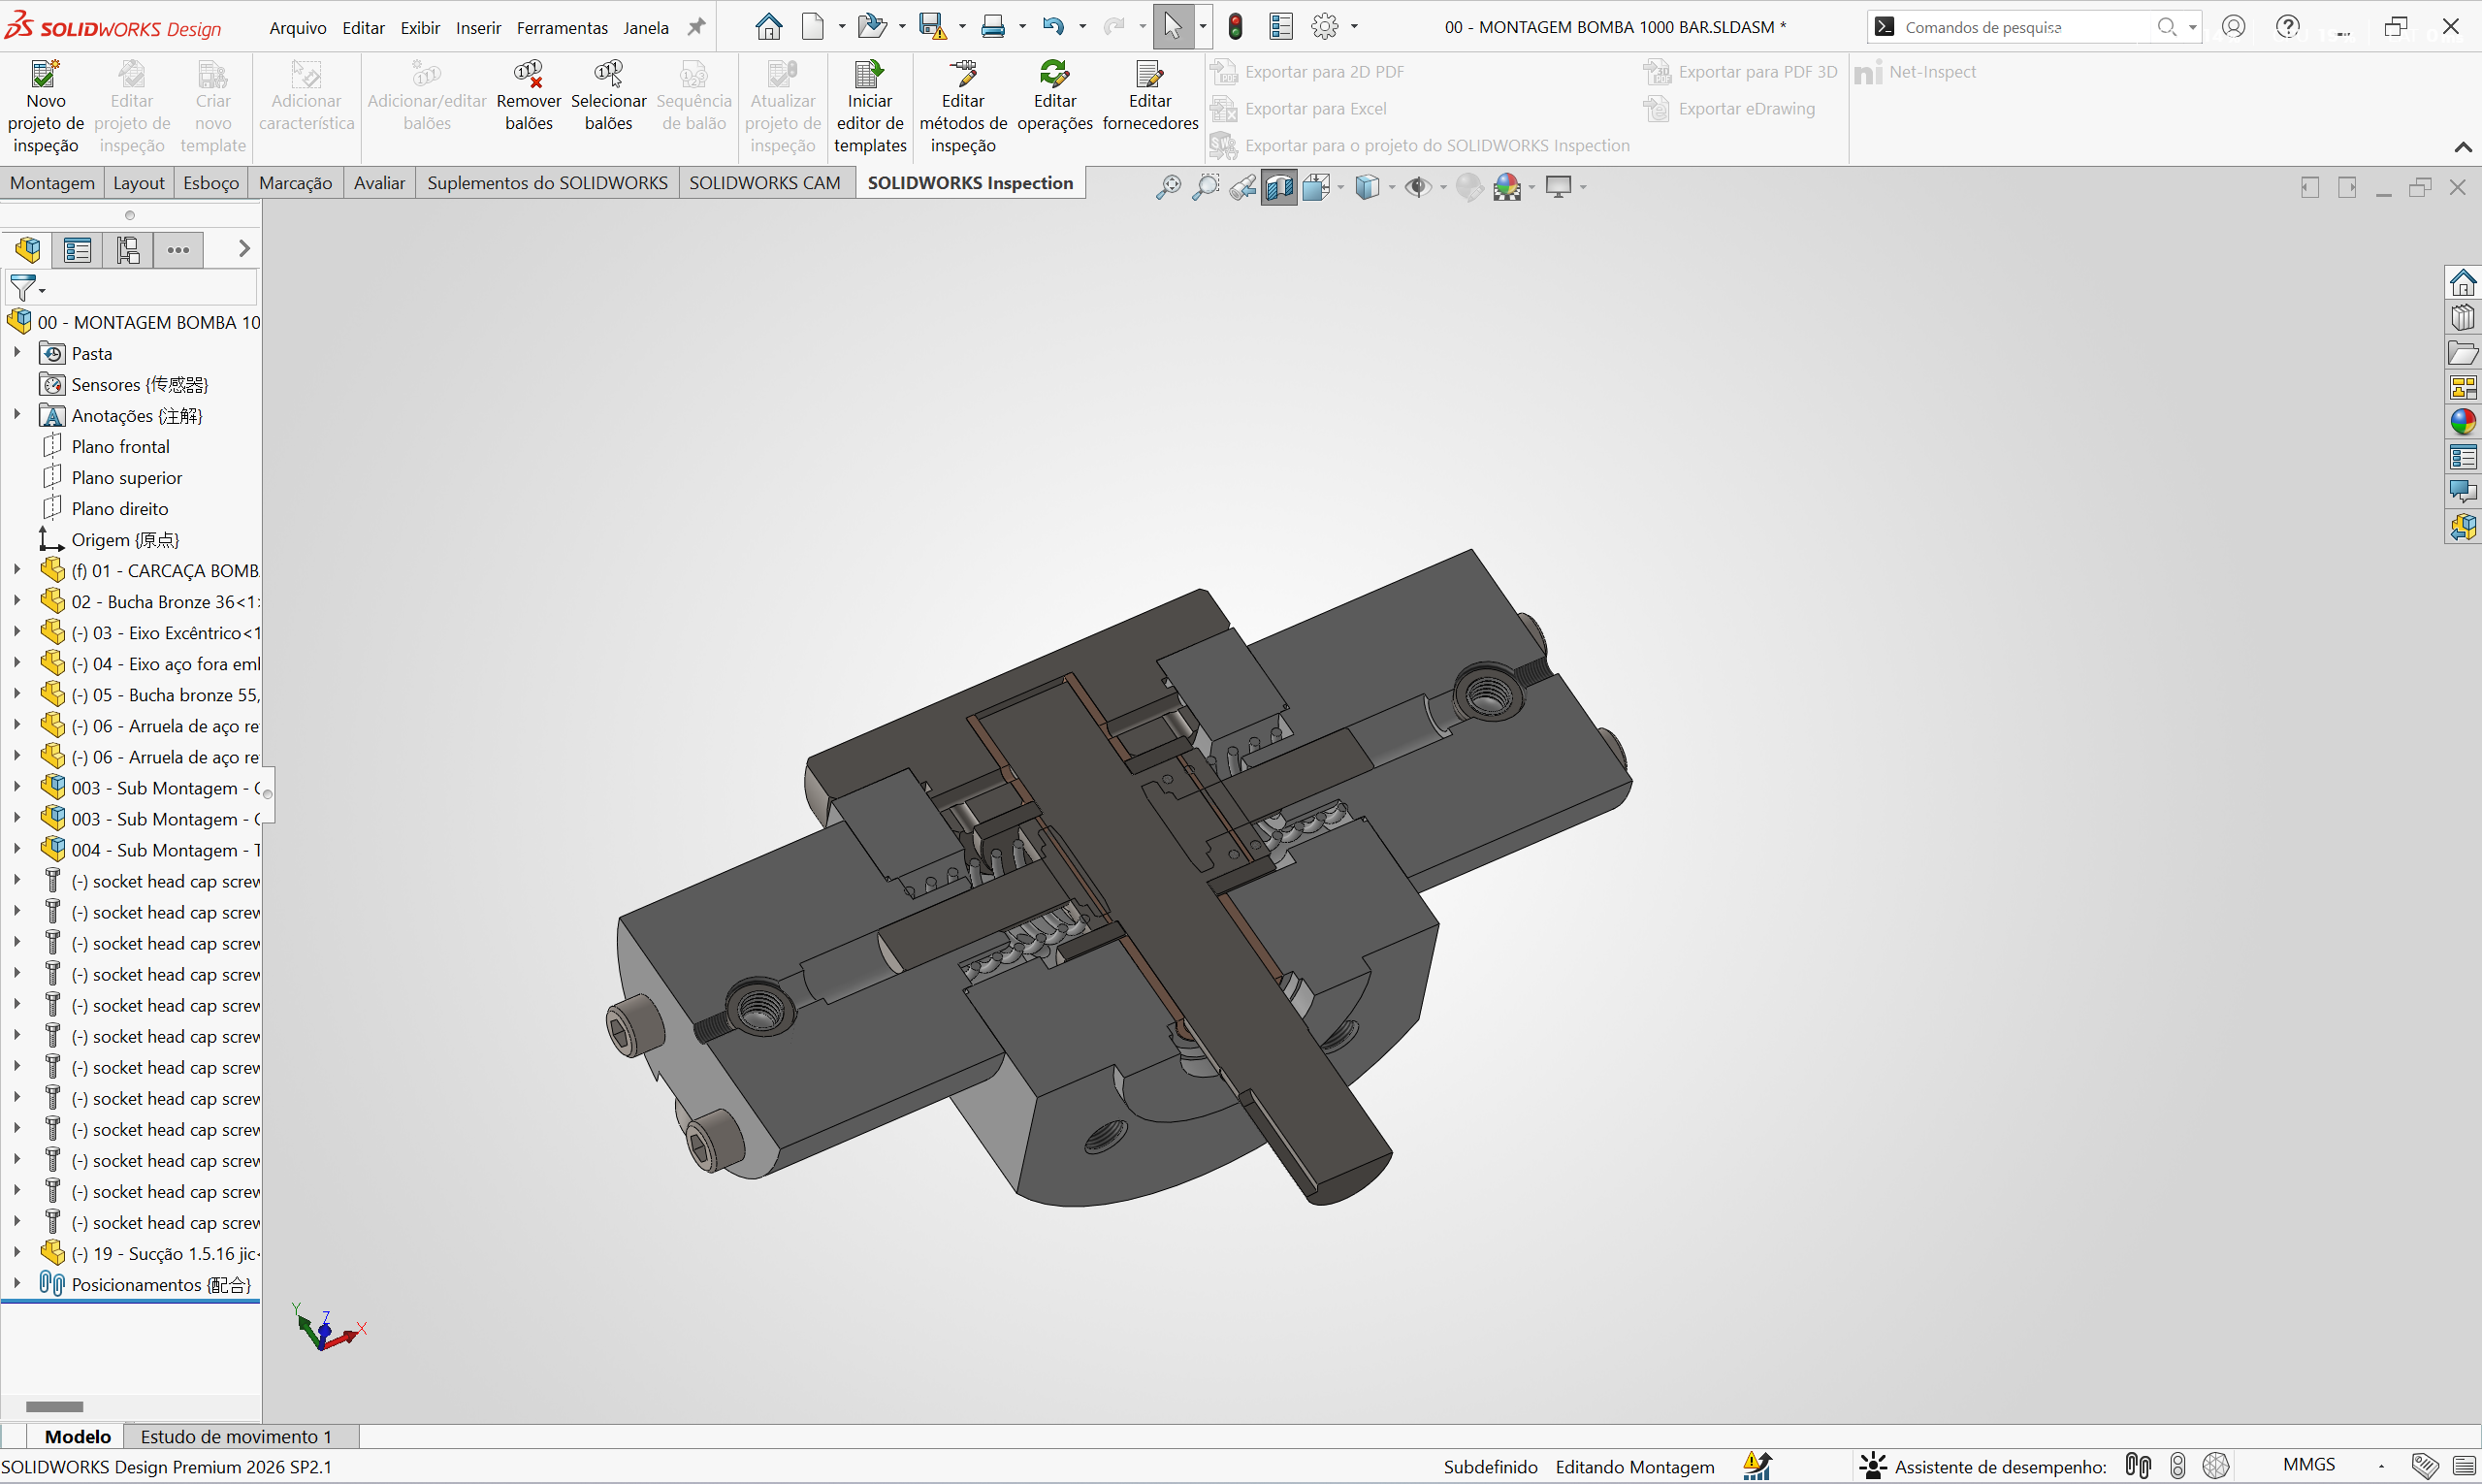This screenshot has height=1484, width=2482.
Task: Create a new document with the New icon
Action: [x=813, y=27]
